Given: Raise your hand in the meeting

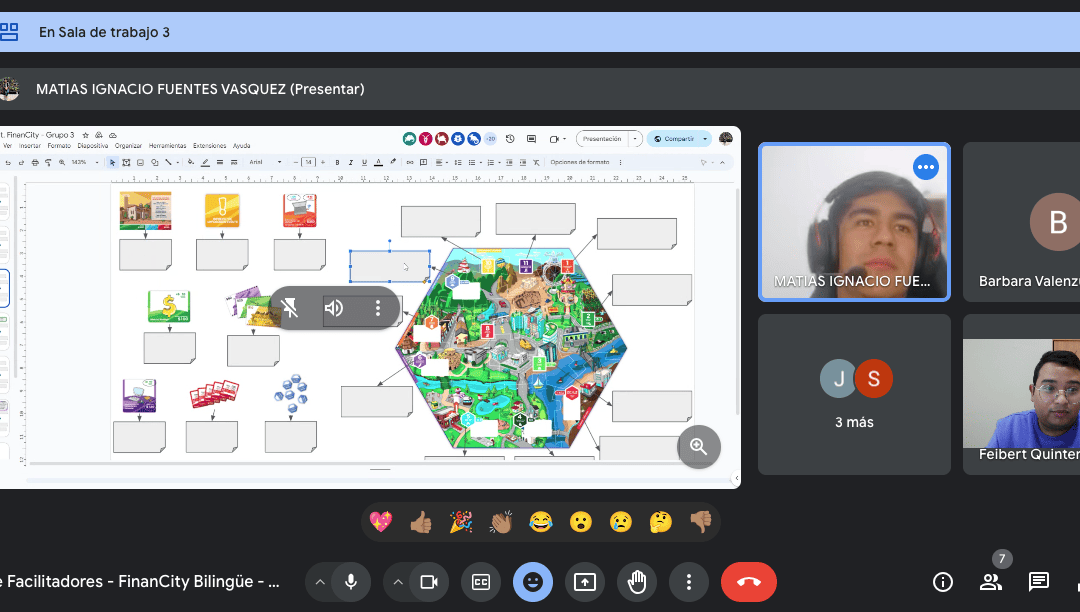Looking at the screenshot, I should (637, 582).
